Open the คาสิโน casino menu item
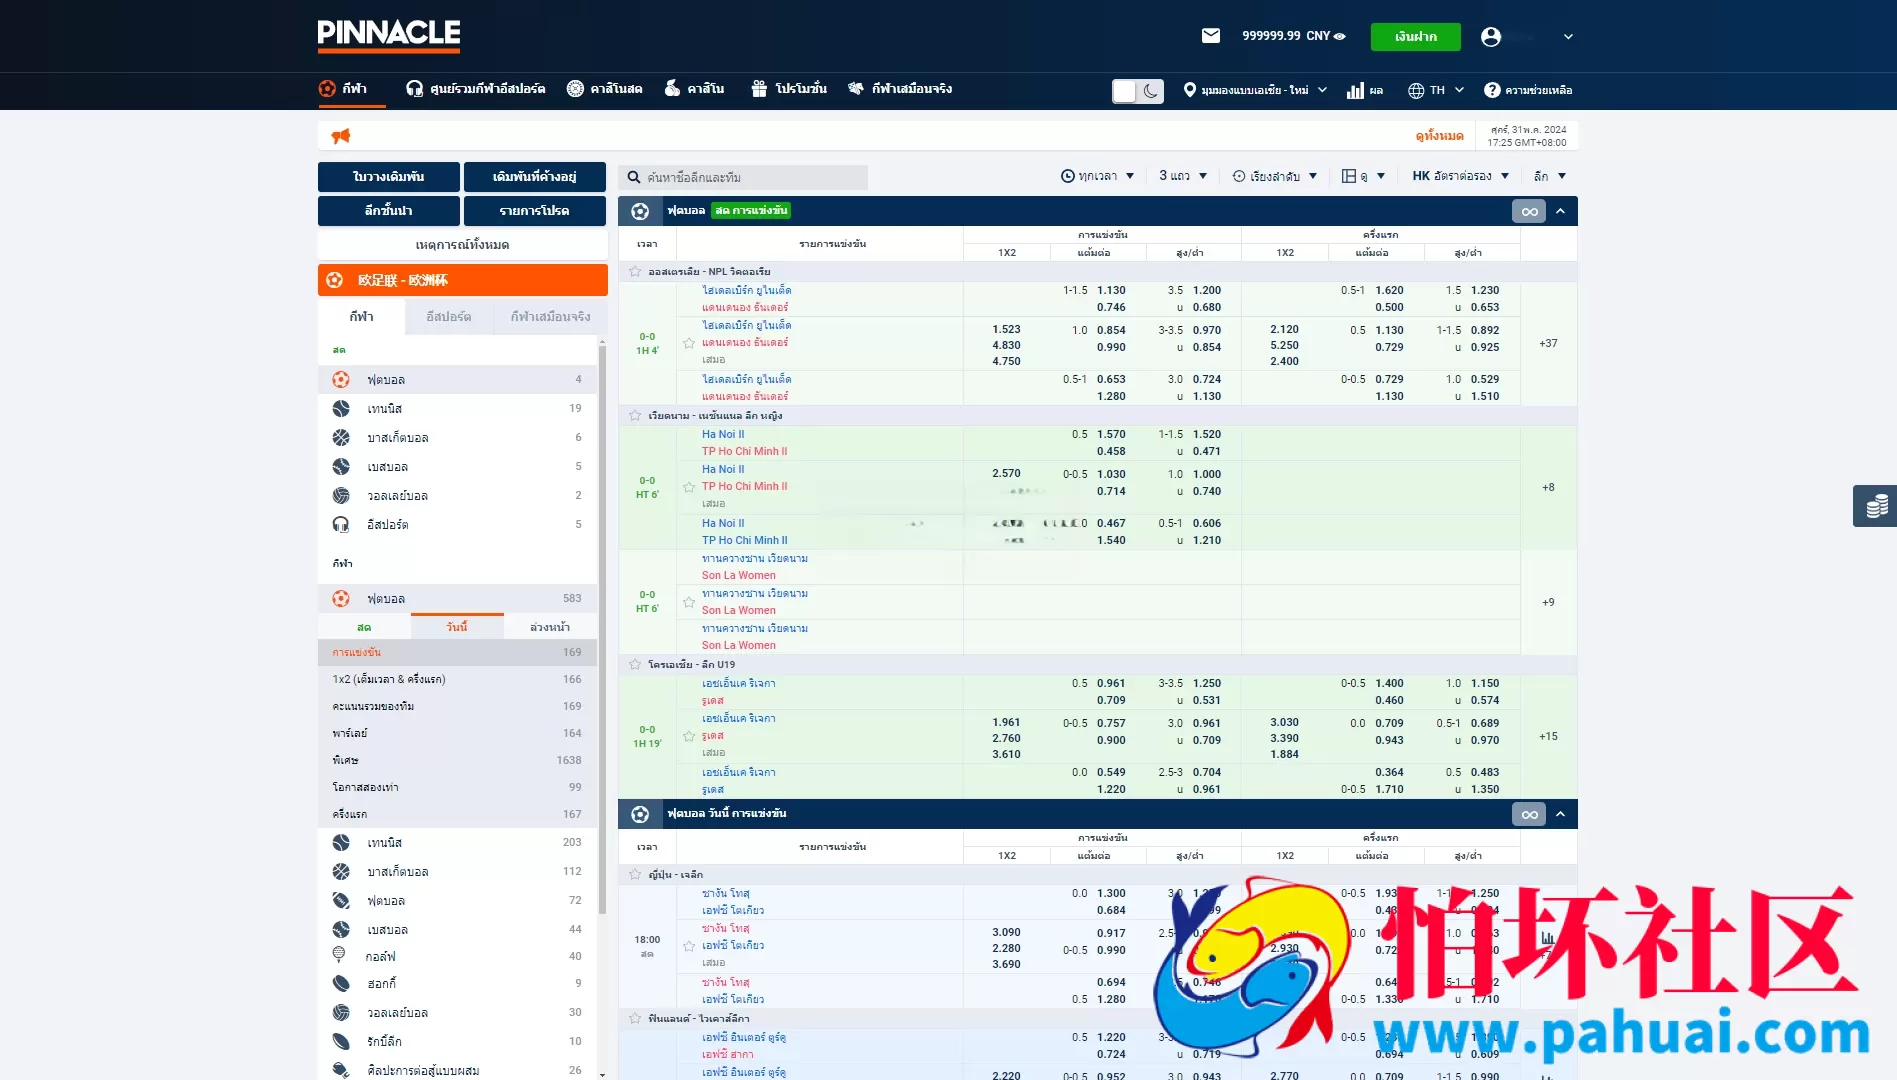Image resolution: width=1897 pixels, height=1080 pixels. (694, 88)
